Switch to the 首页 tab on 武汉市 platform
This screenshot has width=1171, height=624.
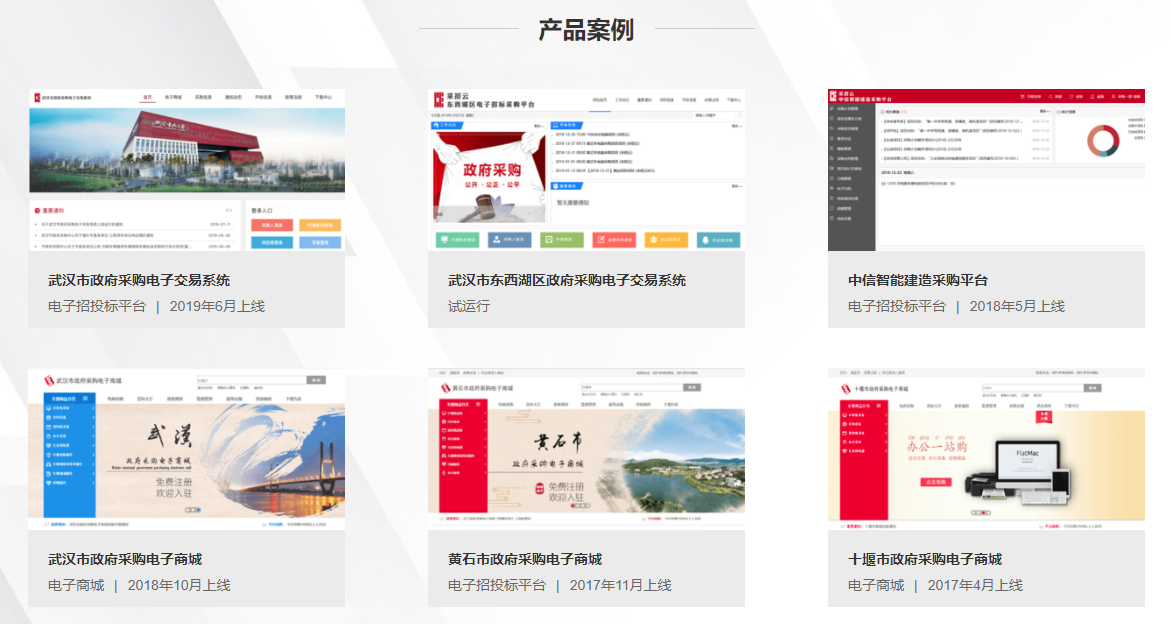point(146,97)
